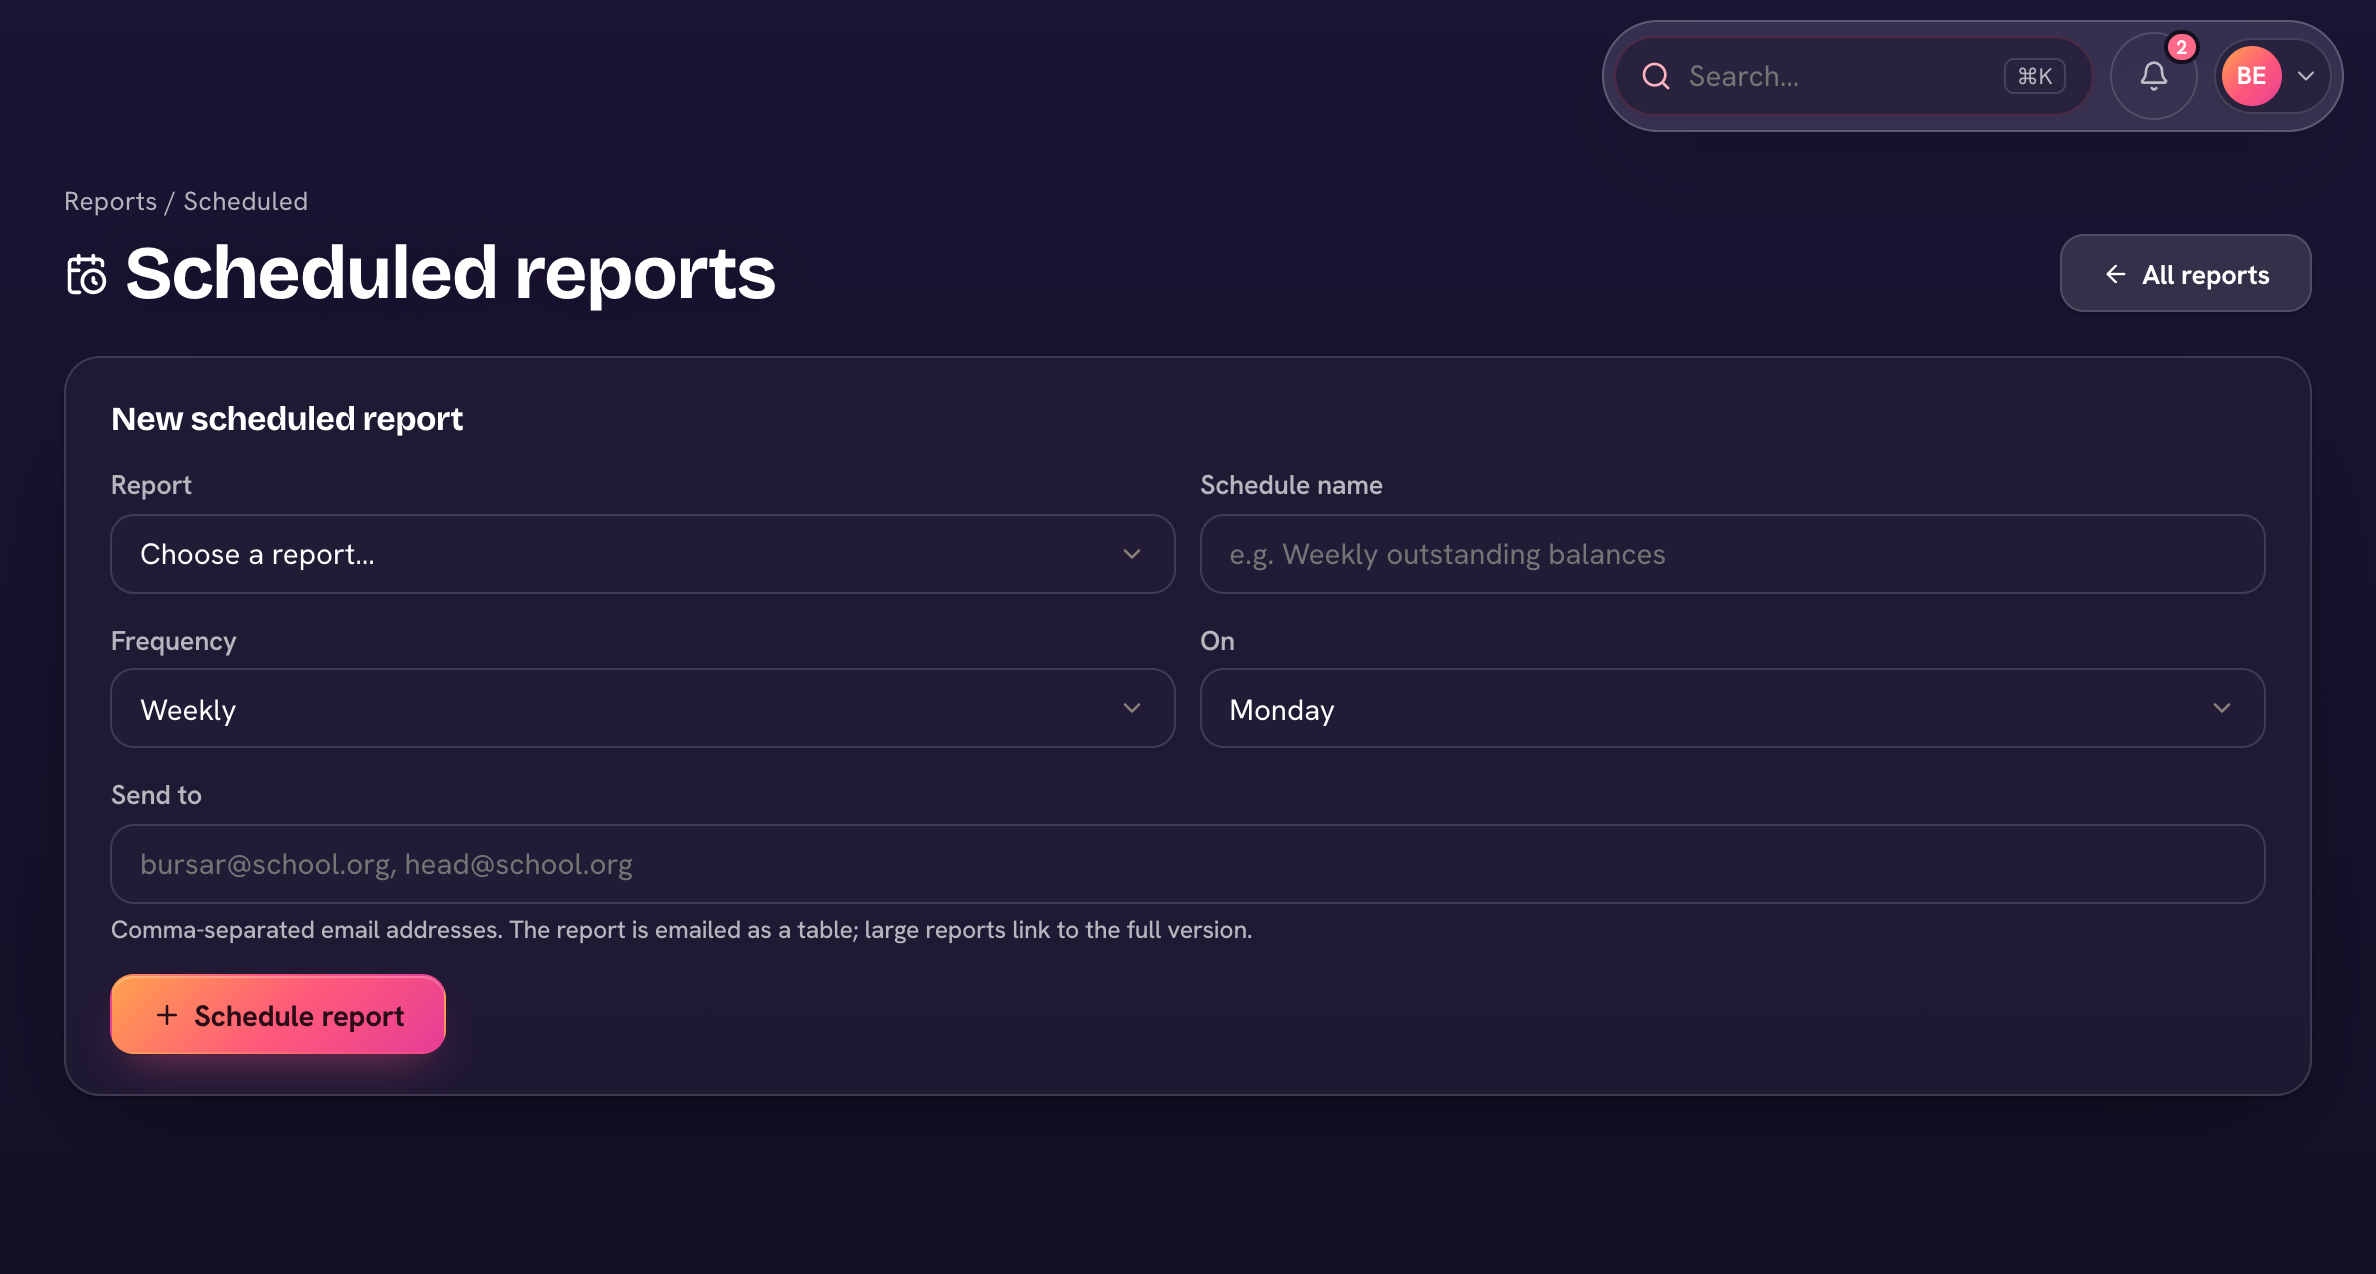
Task: Expand the account menu chevron
Action: coord(2306,76)
